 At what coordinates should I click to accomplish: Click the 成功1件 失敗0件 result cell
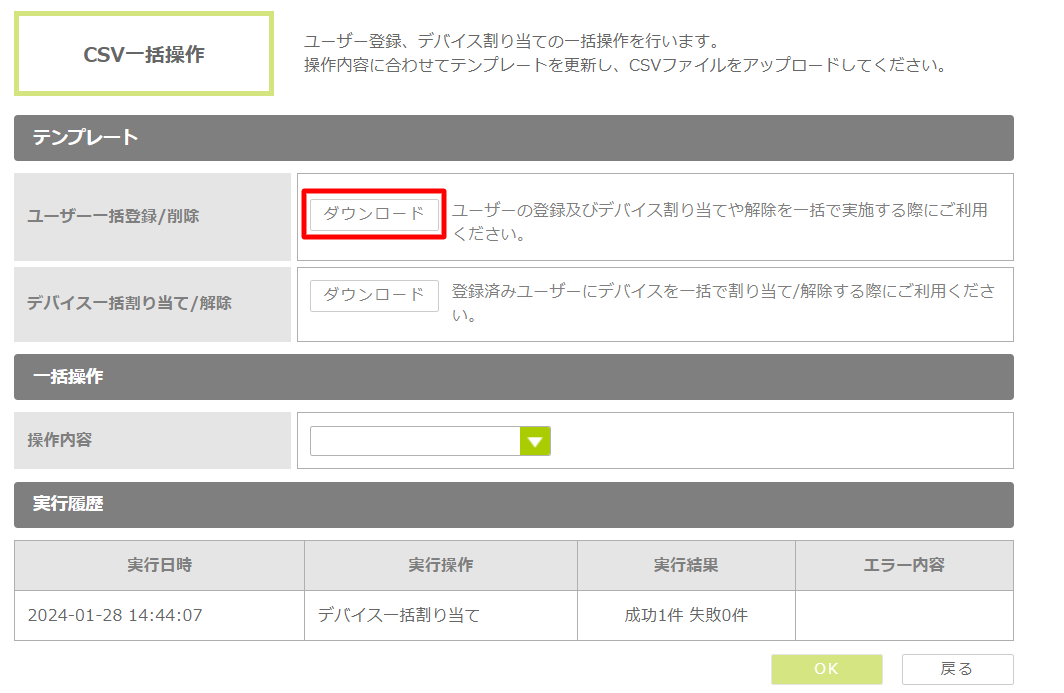click(x=686, y=615)
